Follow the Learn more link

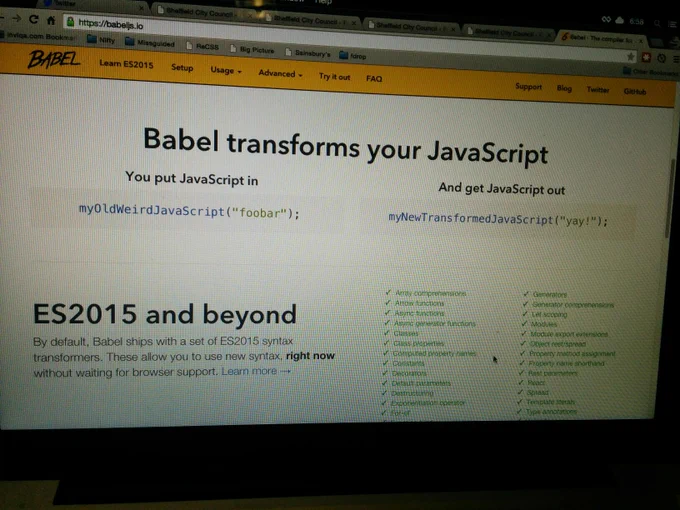point(256,371)
